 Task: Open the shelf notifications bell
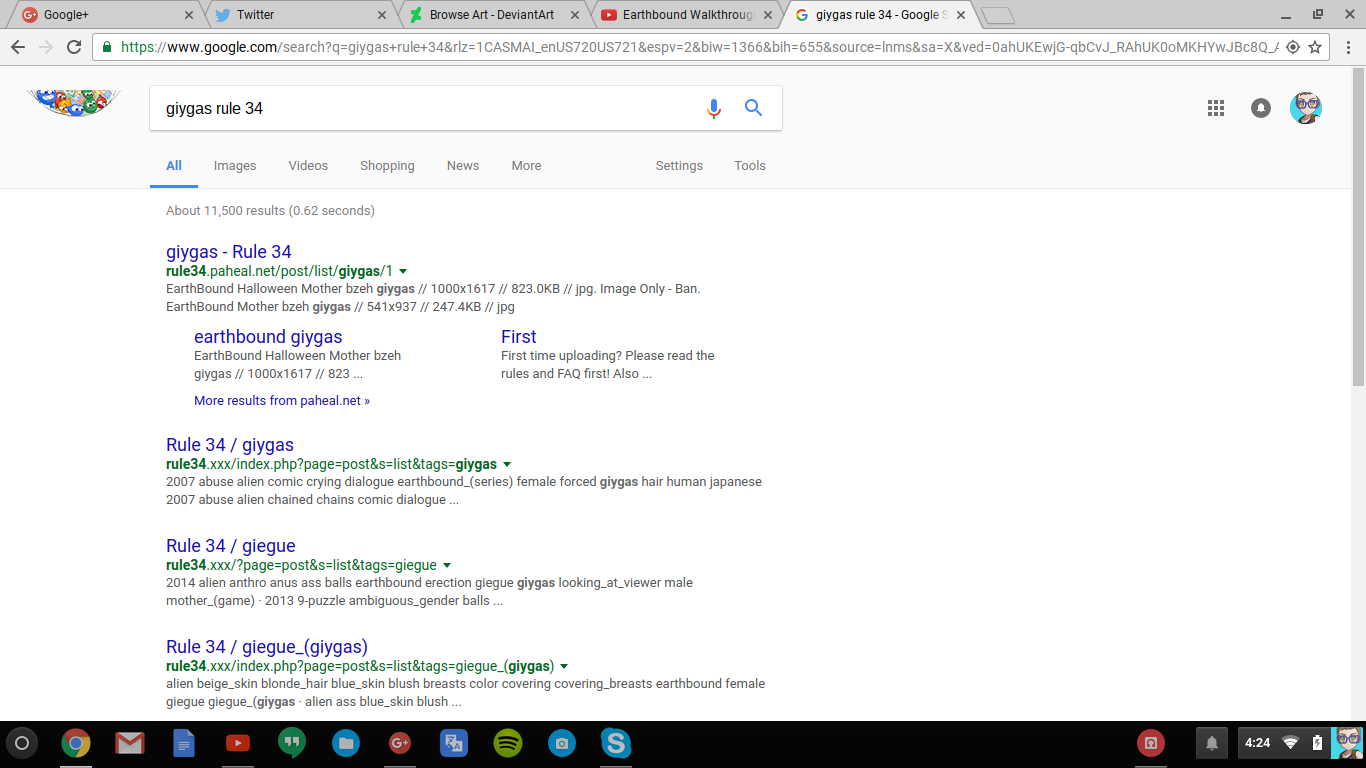pos(1212,743)
